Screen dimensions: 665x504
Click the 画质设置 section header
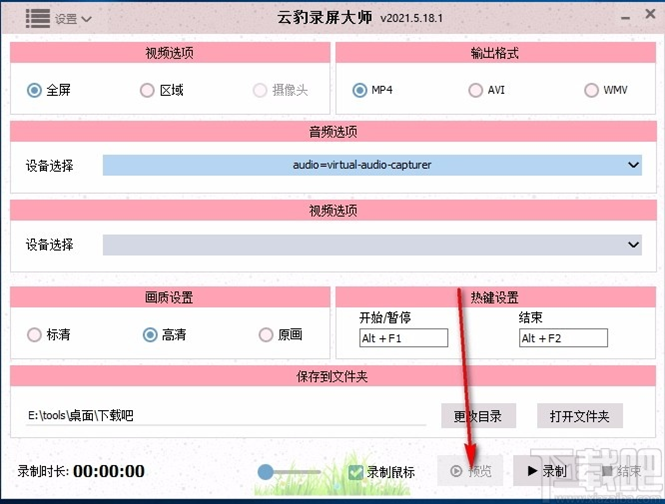[x=170, y=297]
